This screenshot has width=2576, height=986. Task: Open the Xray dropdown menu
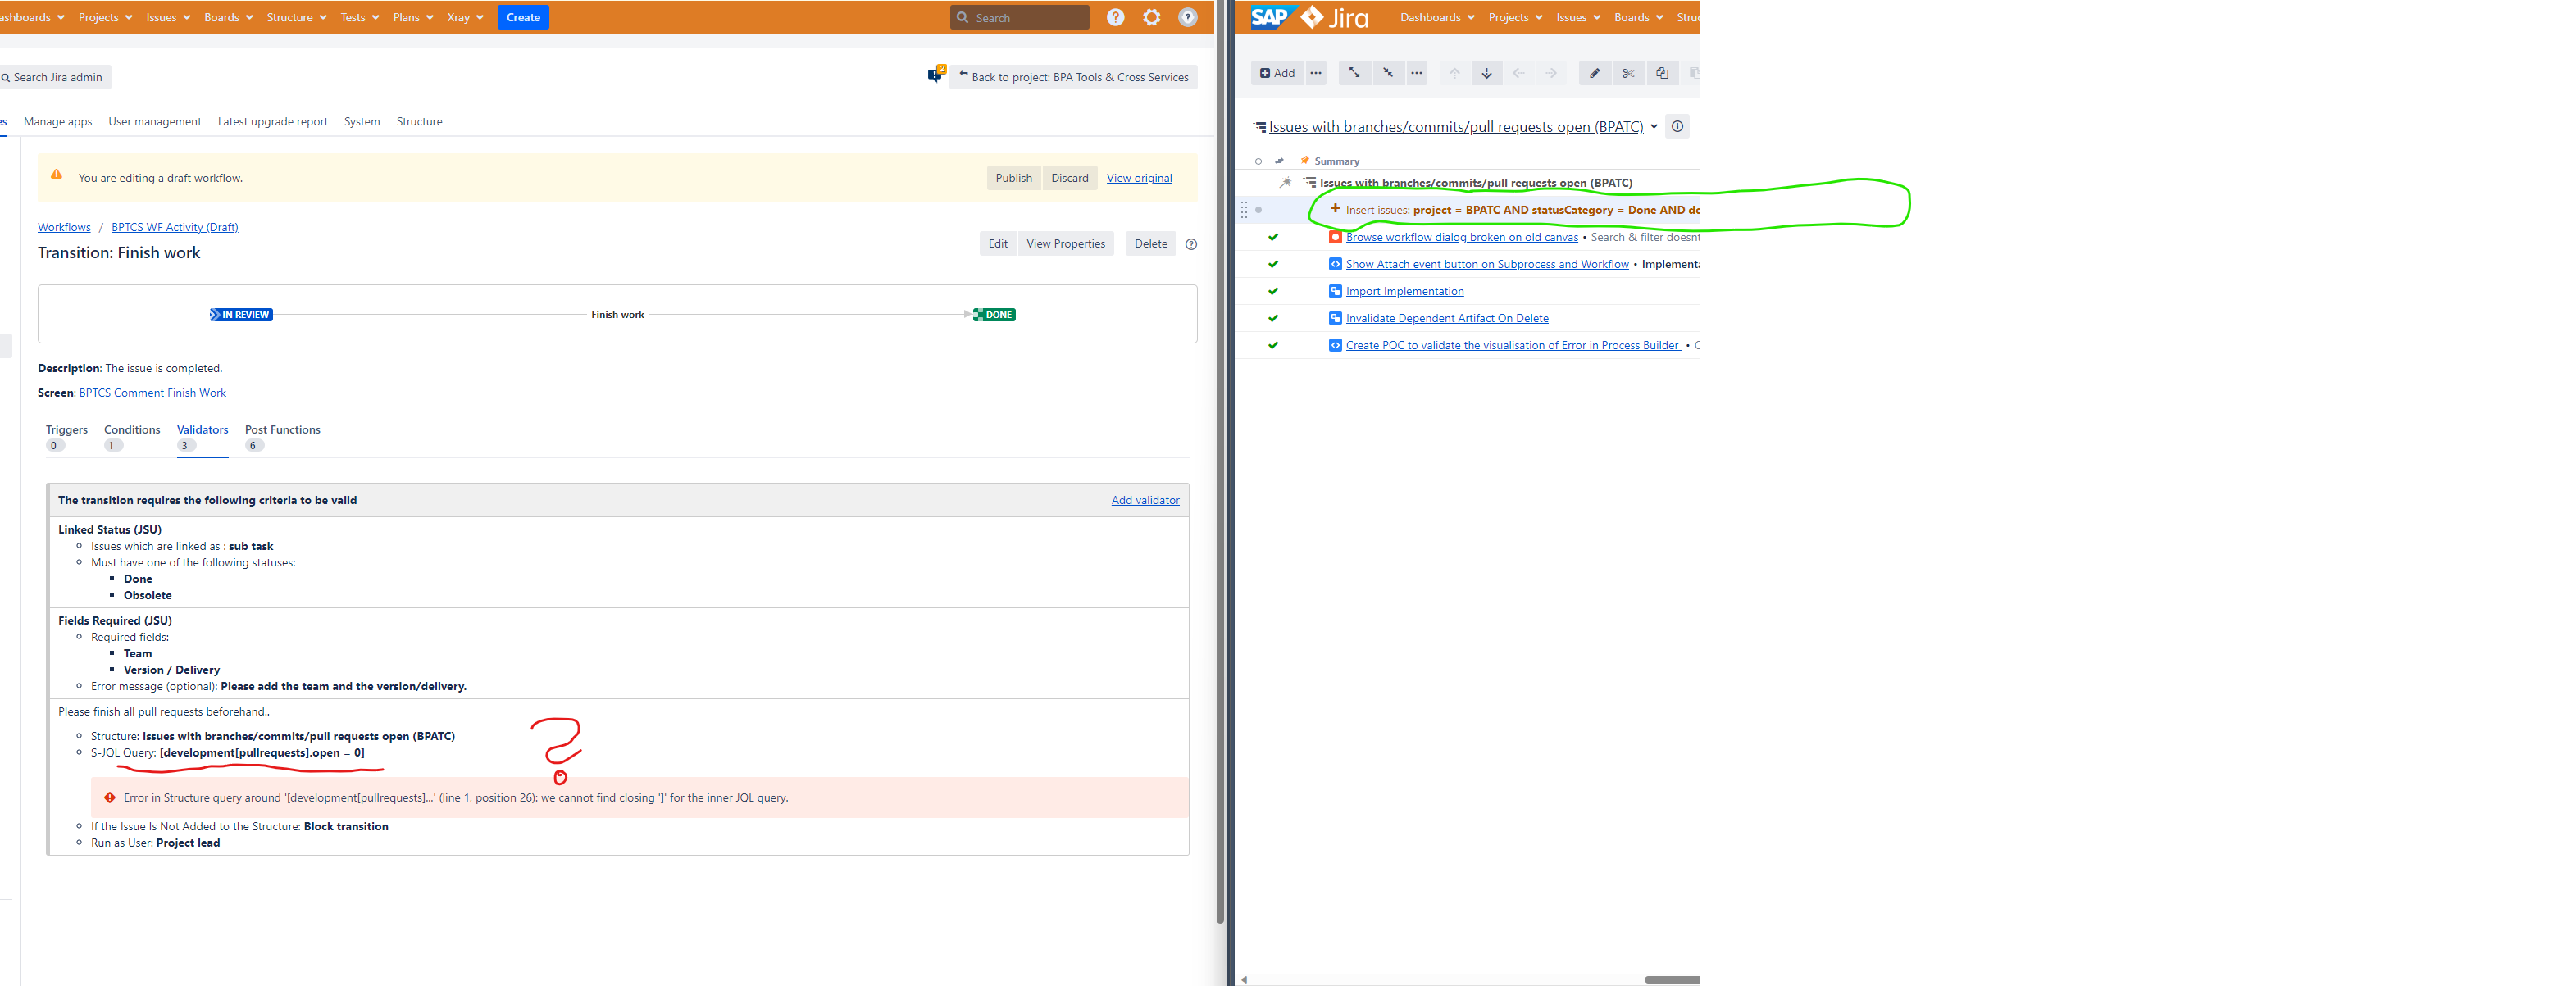pos(465,17)
